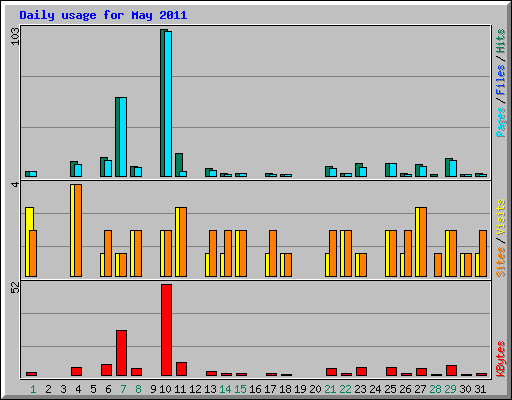
Task: Select the day 14 axis label
Action: click(x=225, y=389)
